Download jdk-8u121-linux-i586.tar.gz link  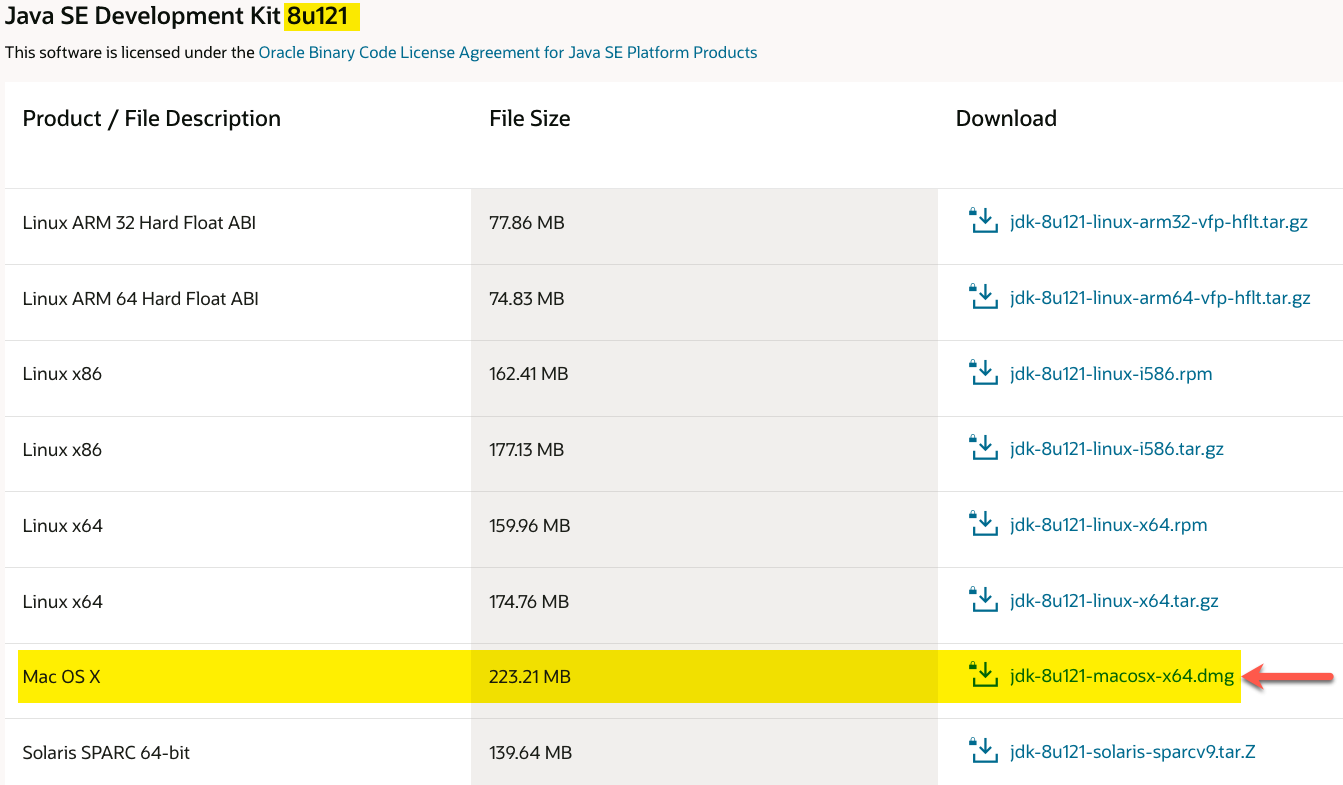1117,450
